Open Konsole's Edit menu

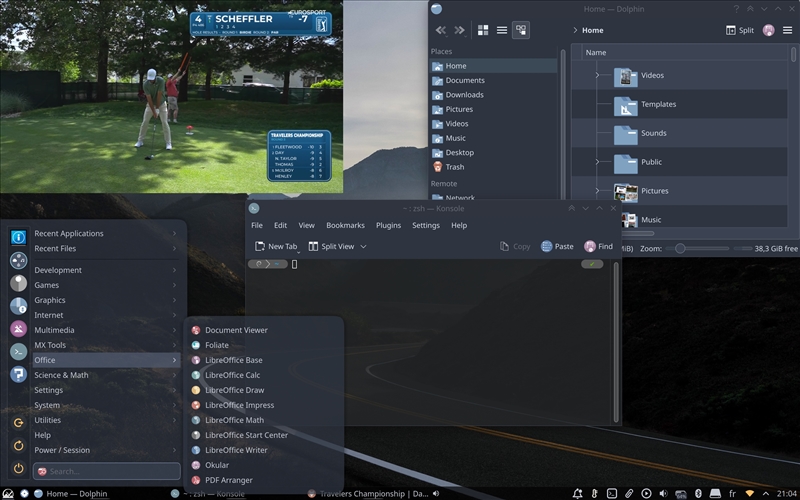(280, 225)
